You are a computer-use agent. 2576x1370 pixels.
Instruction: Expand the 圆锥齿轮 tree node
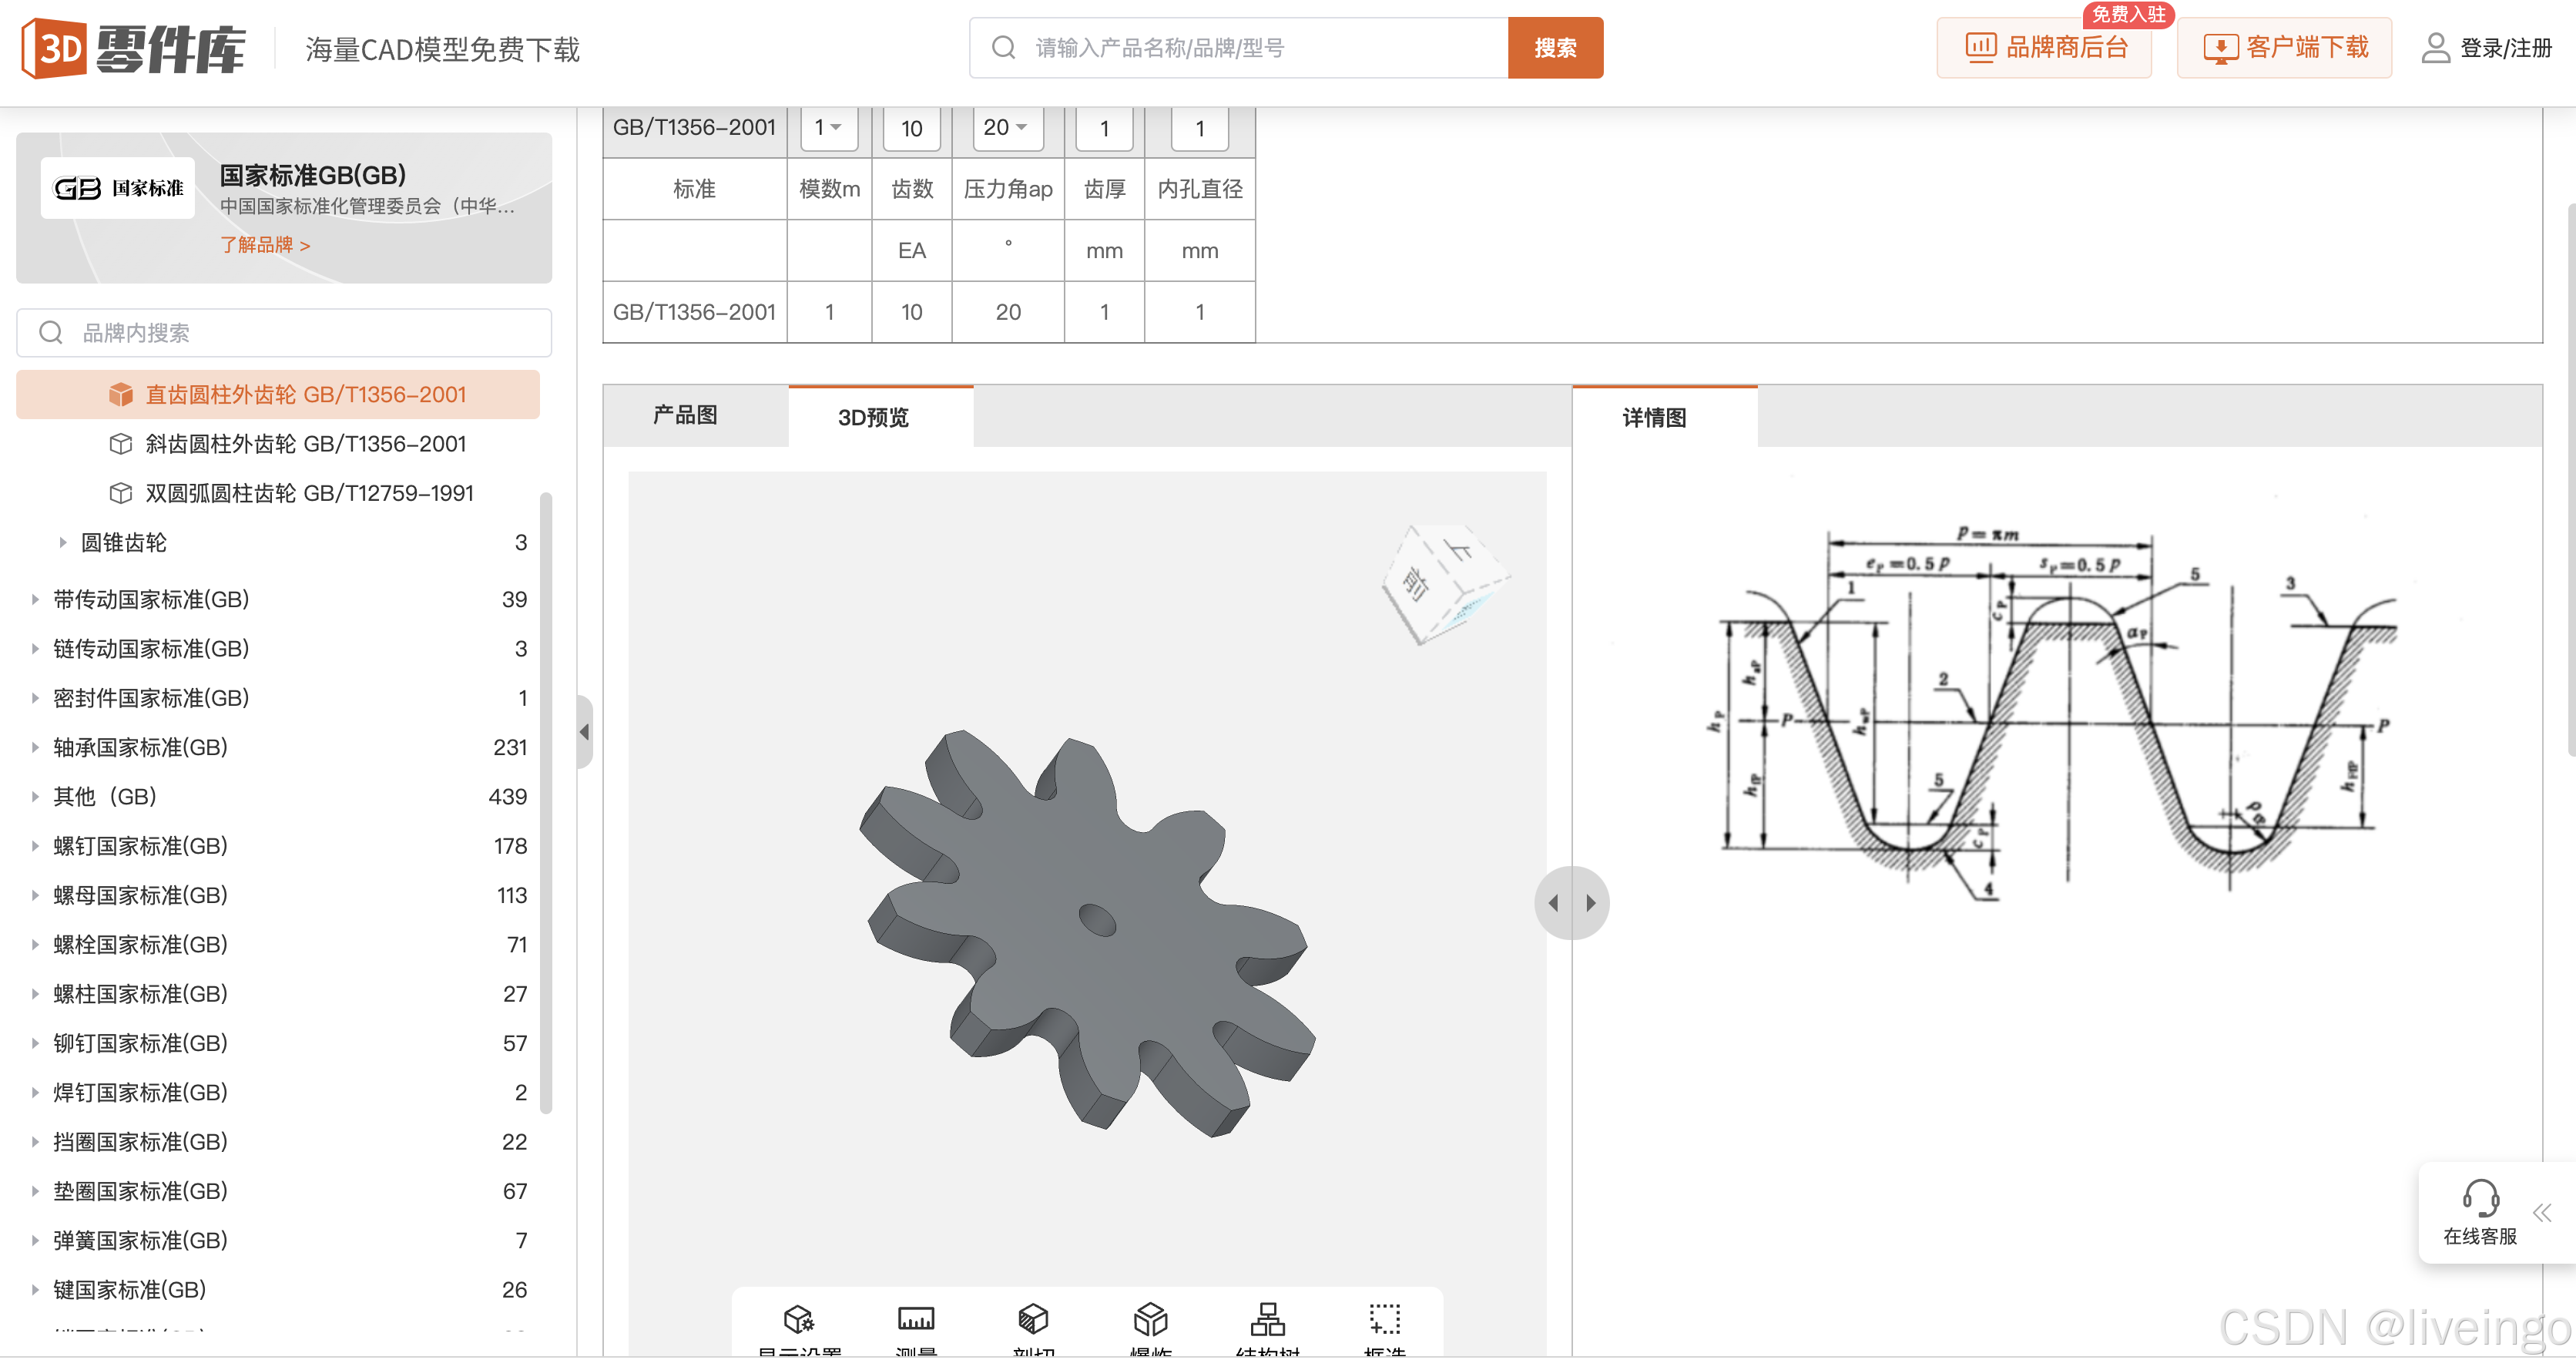(x=62, y=542)
